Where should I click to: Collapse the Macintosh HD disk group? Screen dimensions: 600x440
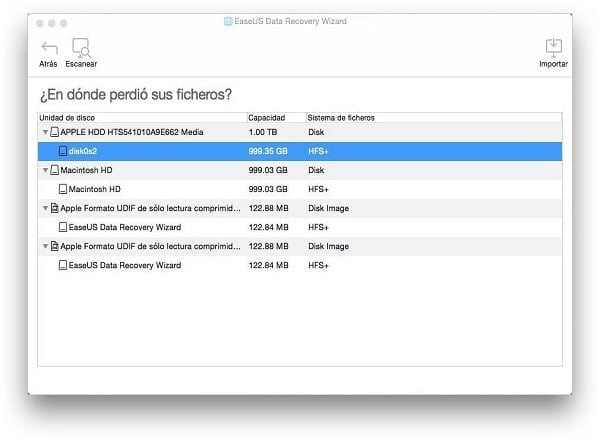pos(45,170)
